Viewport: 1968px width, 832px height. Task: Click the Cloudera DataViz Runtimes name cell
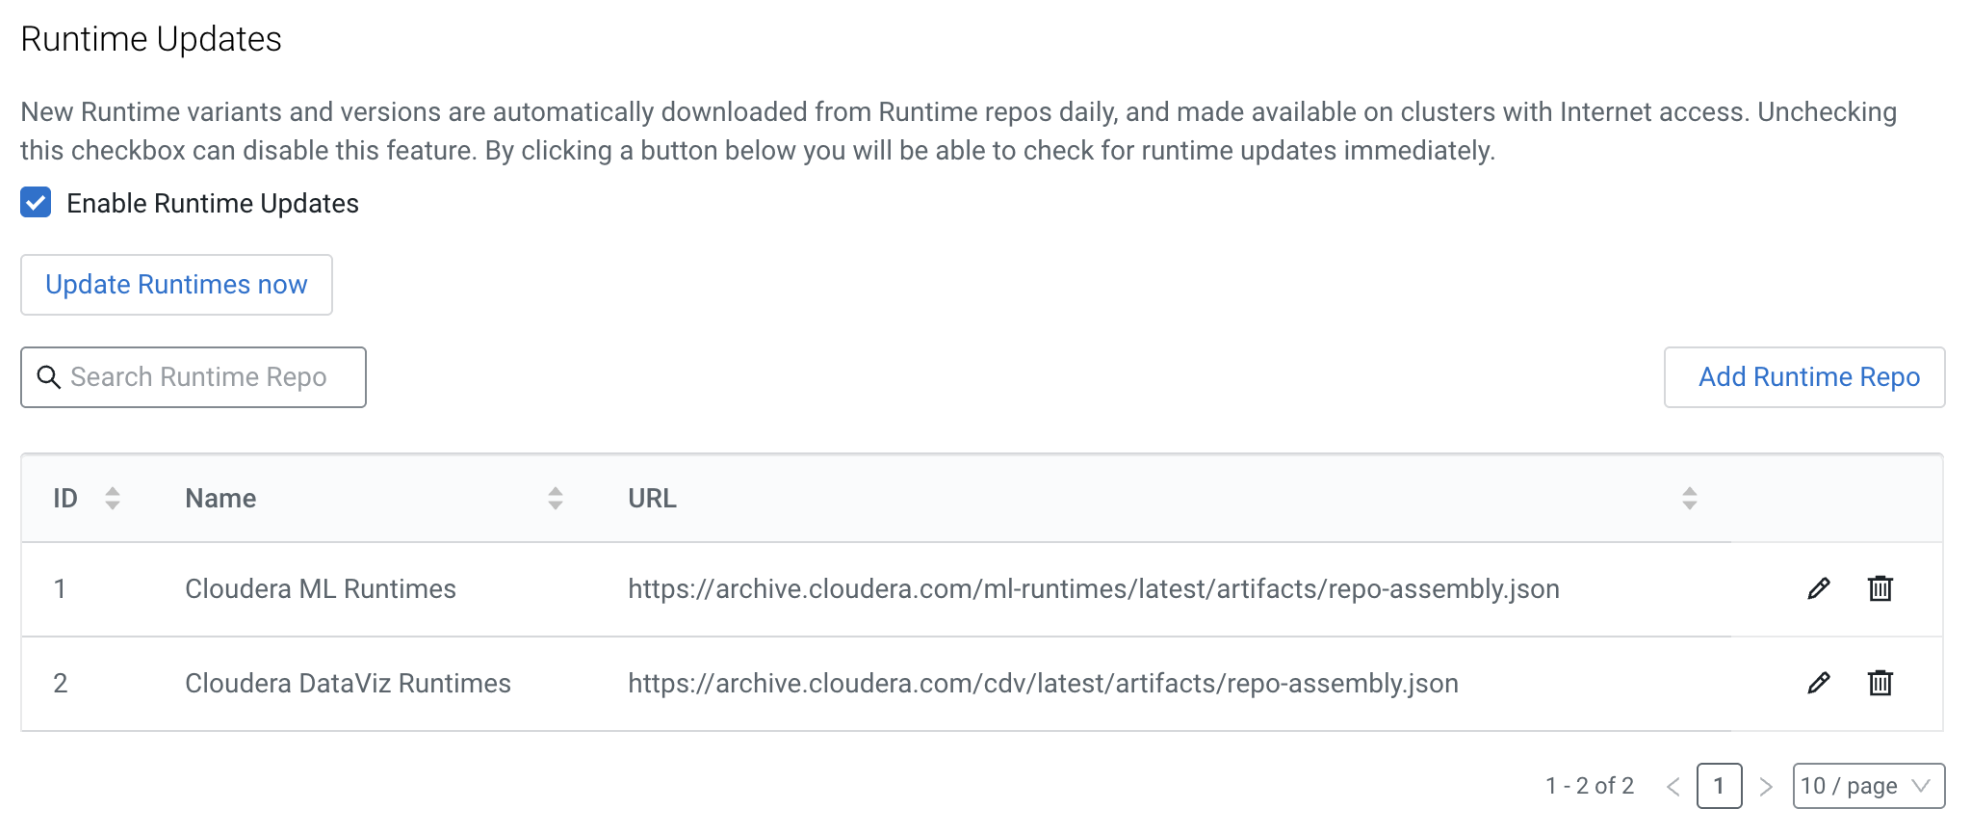(x=348, y=683)
